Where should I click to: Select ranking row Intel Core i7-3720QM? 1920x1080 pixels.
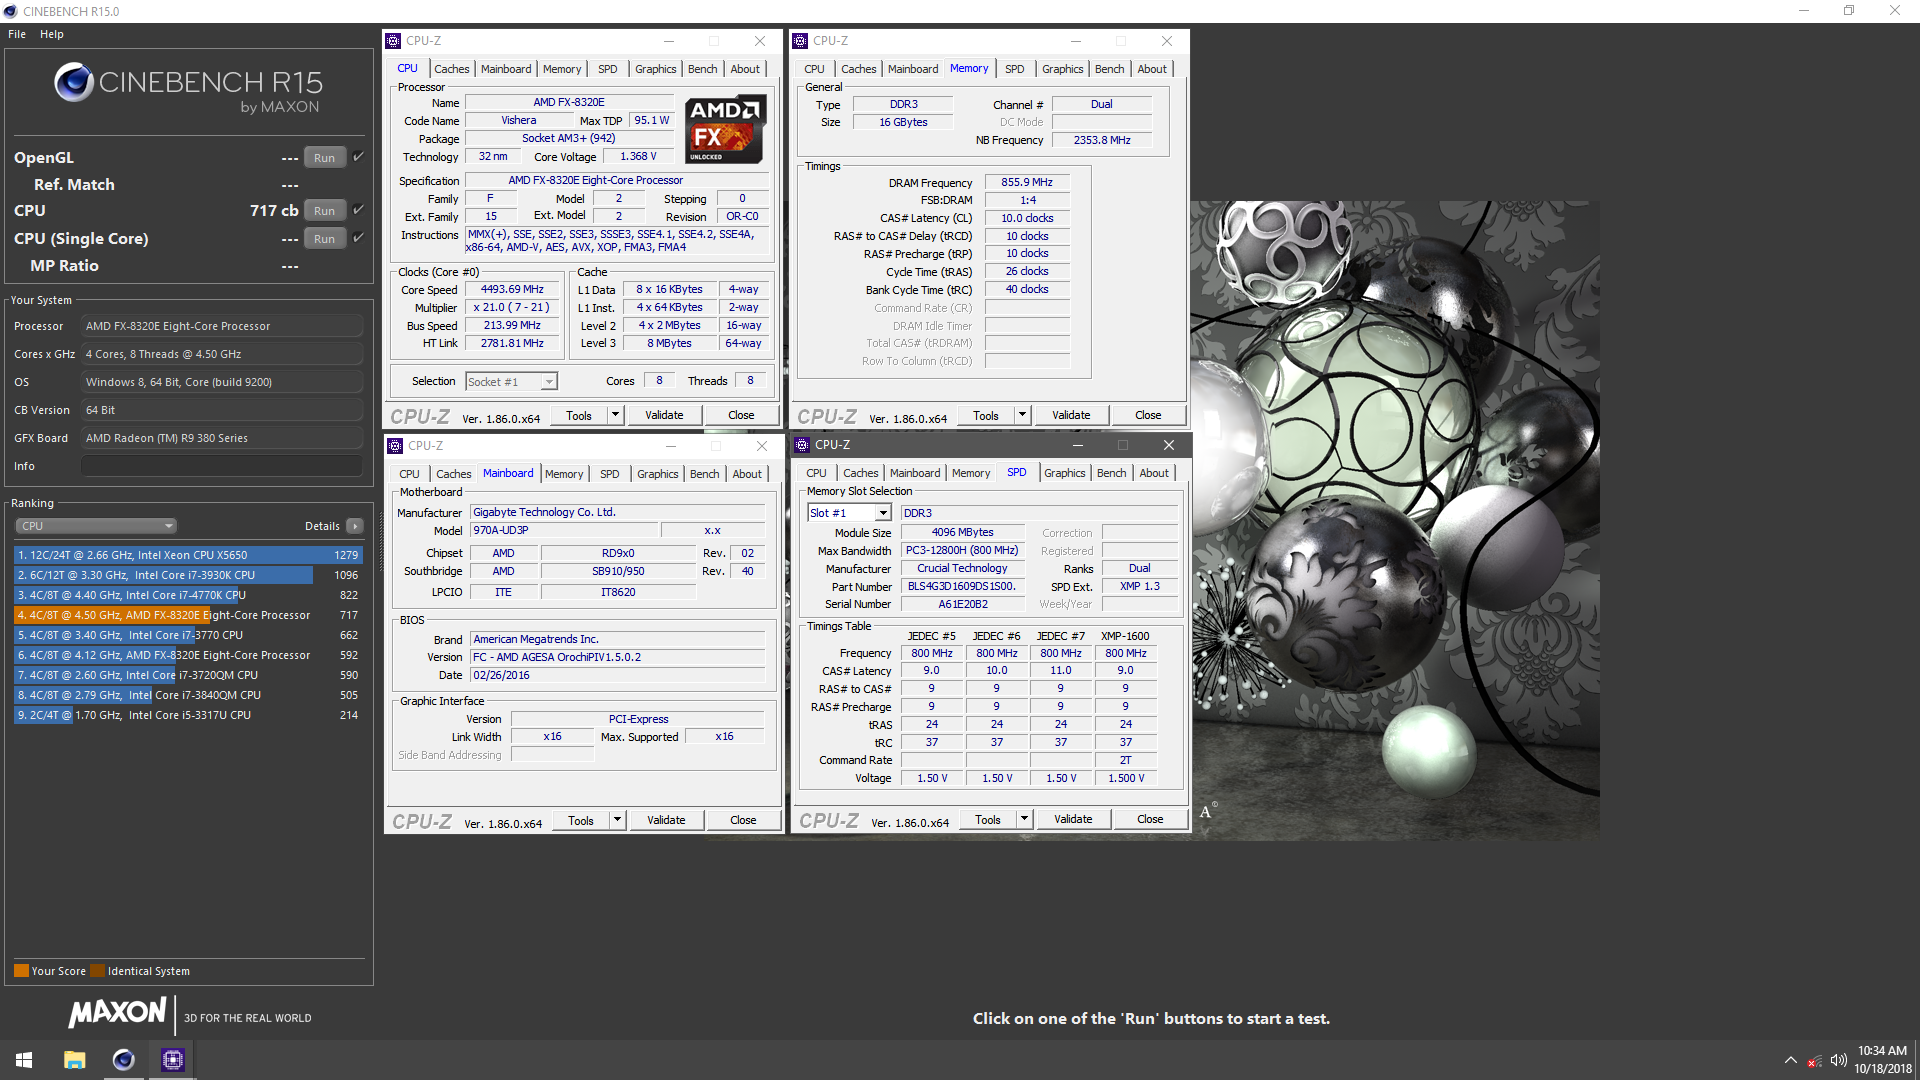[x=187, y=675]
